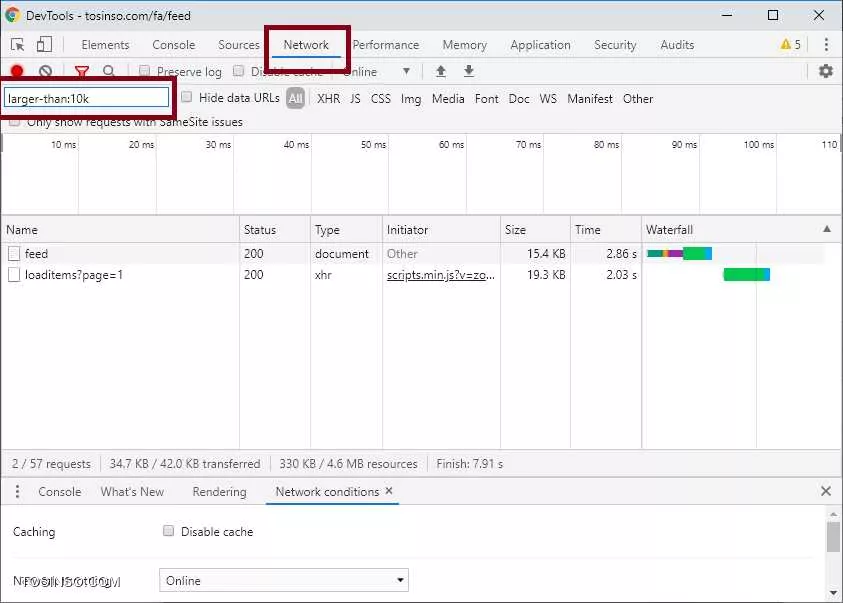Expand the Network throttling Online combo box
843x603 pixels.
(284, 581)
